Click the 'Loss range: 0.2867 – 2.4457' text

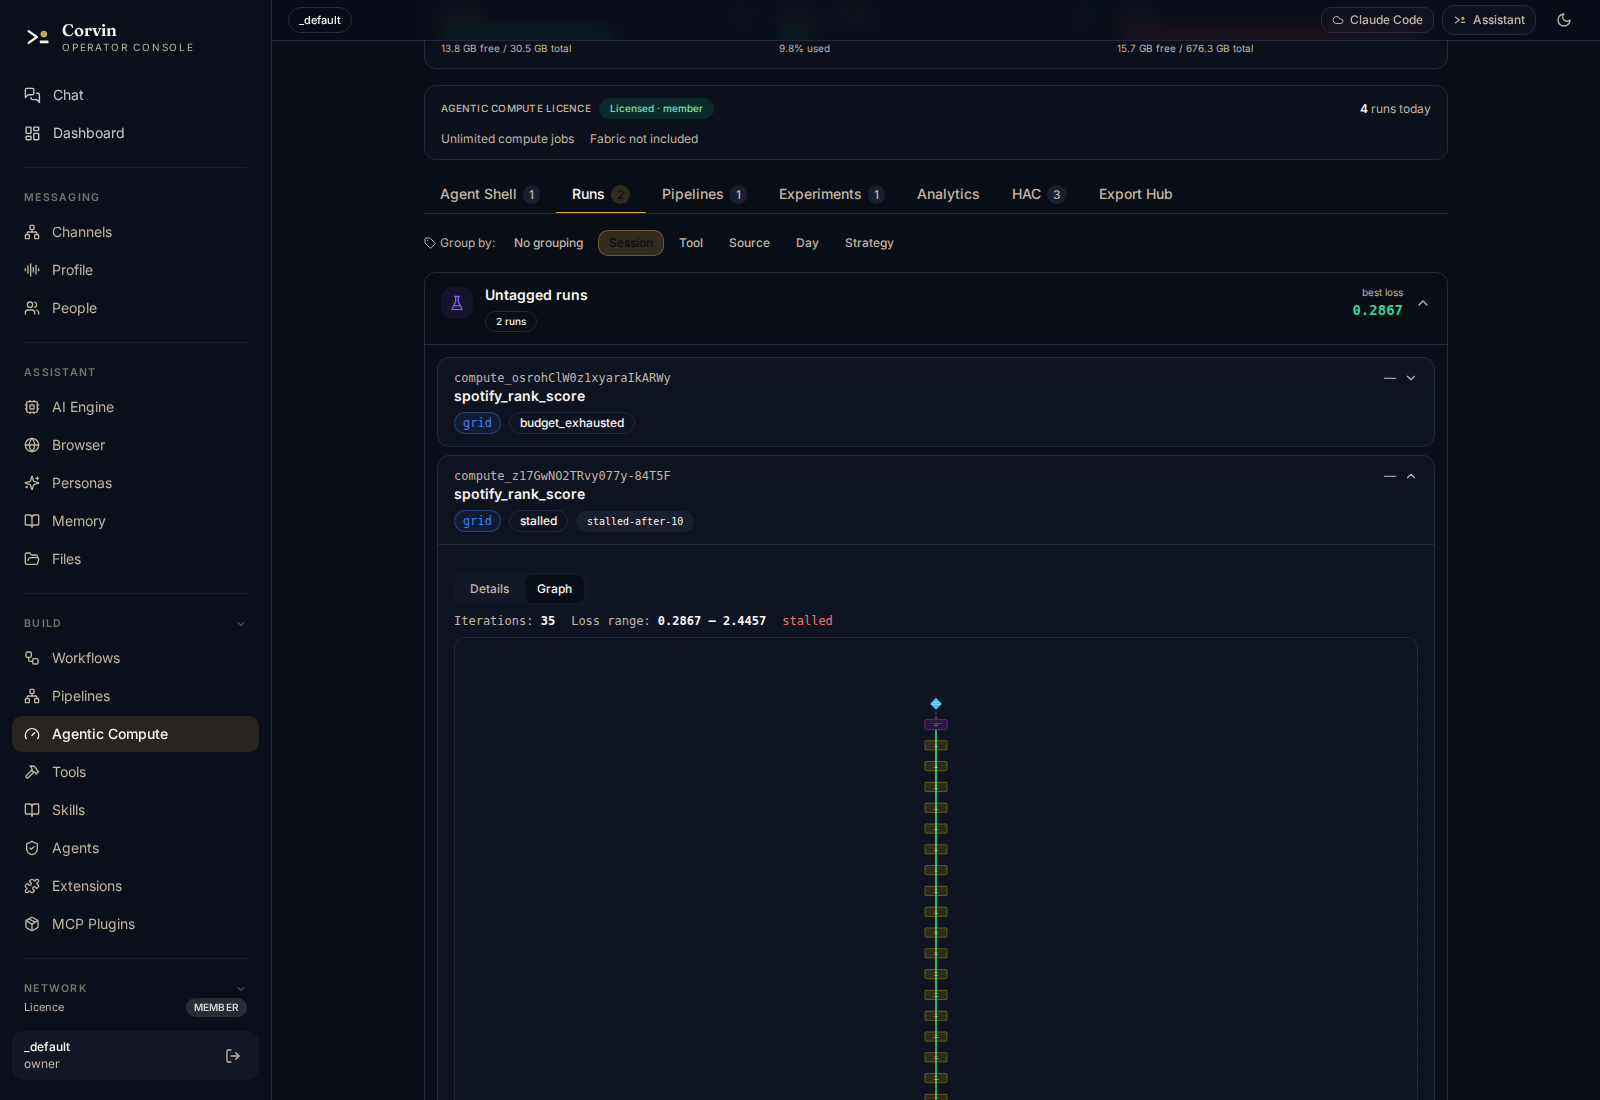668,621
